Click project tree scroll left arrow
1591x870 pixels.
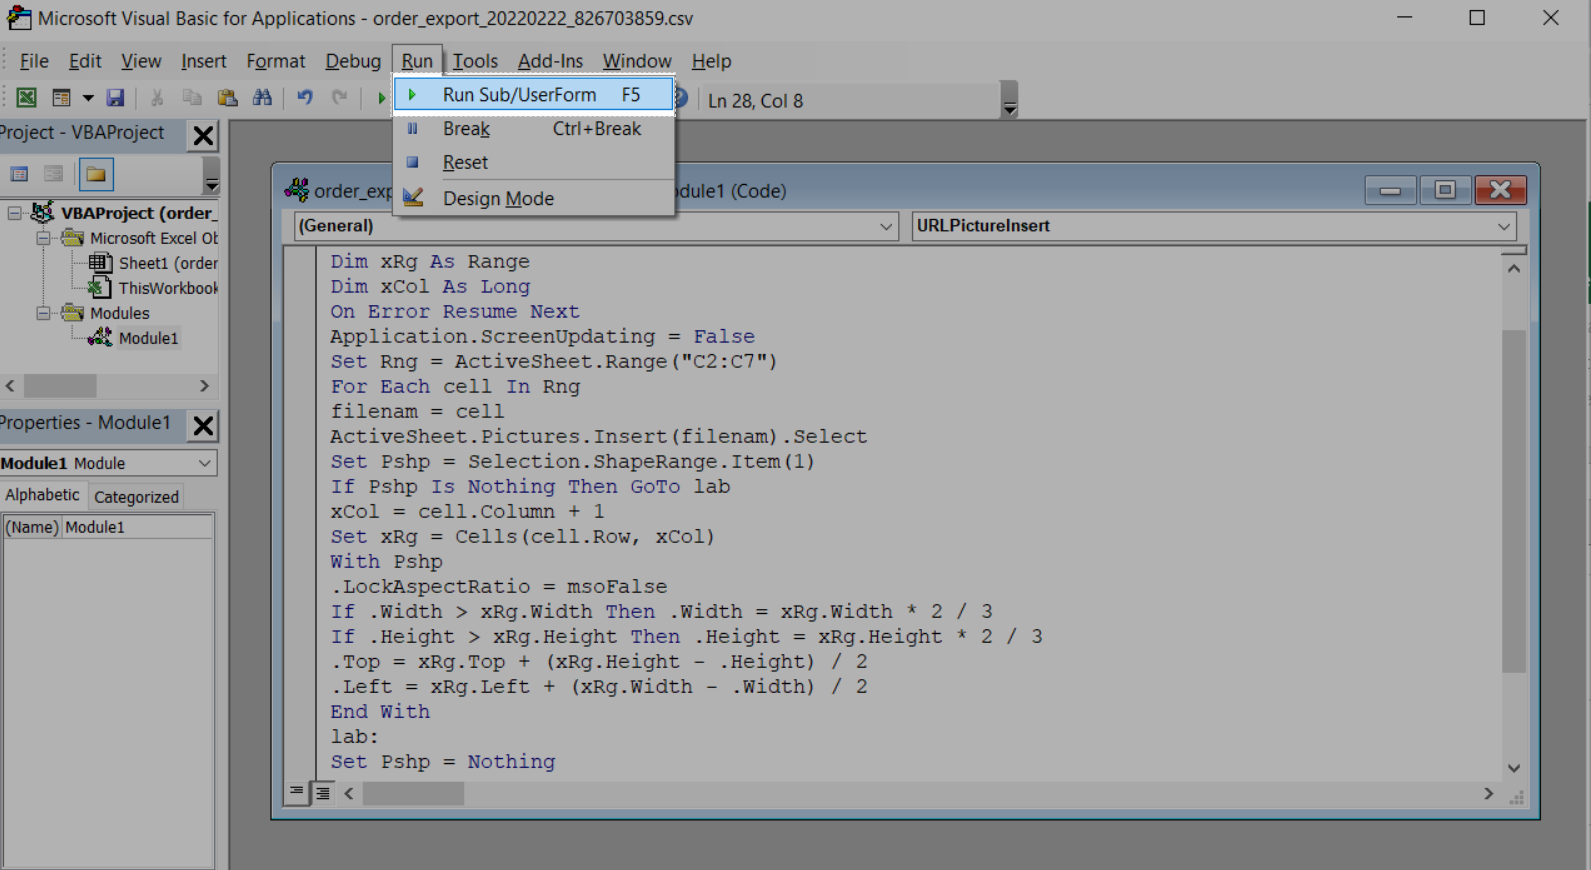pyautogui.click(x=10, y=385)
